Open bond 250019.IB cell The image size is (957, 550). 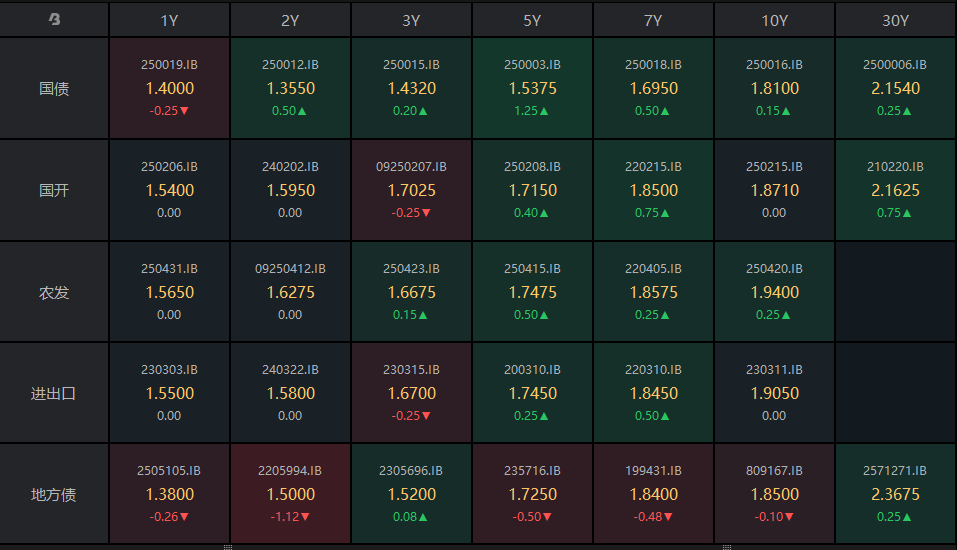(169, 88)
